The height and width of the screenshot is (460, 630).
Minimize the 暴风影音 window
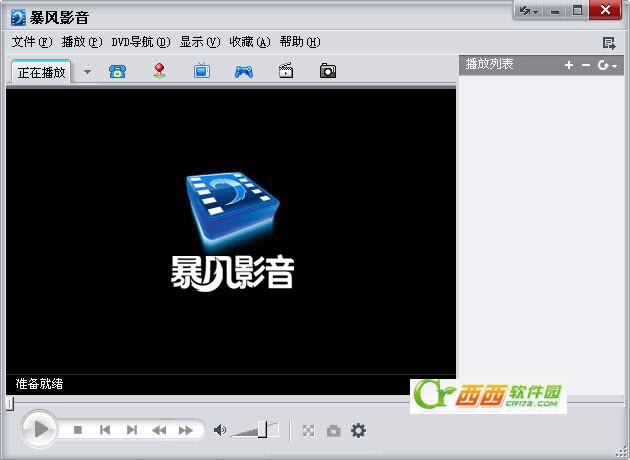pos(555,11)
